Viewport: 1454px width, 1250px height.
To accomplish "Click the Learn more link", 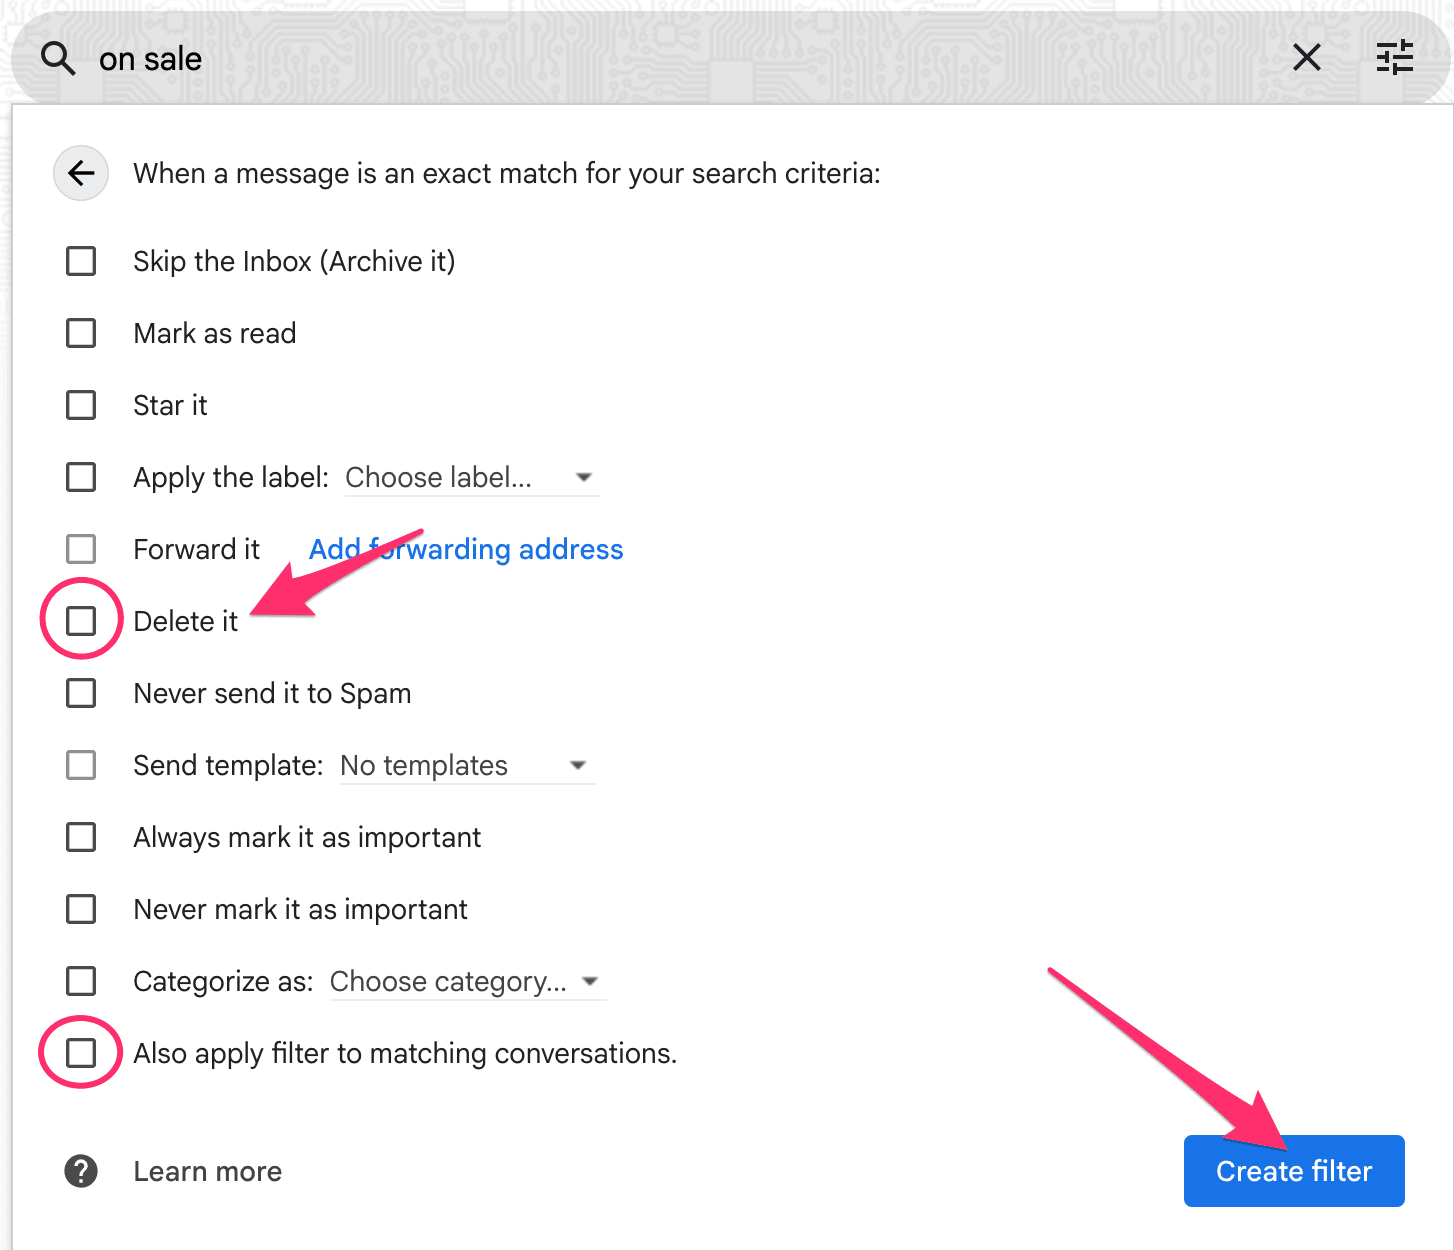I will pyautogui.click(x=207, y=1171).
